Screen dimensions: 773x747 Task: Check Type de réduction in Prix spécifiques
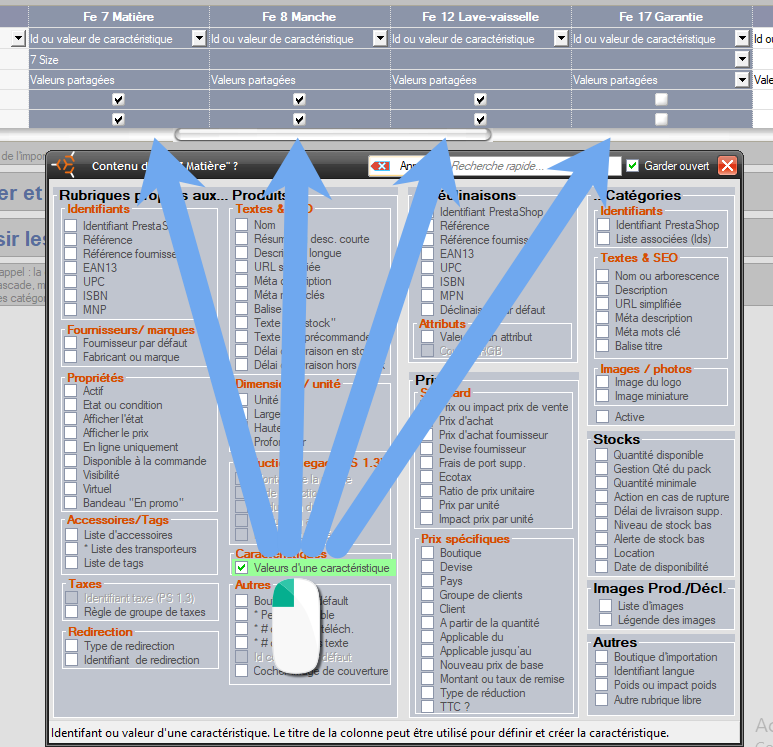pyautogui.click(x=426, y=693)
